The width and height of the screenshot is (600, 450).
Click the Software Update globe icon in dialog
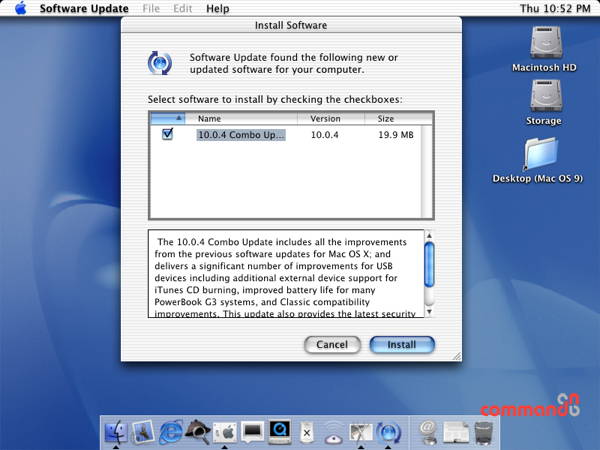(160, 63)
